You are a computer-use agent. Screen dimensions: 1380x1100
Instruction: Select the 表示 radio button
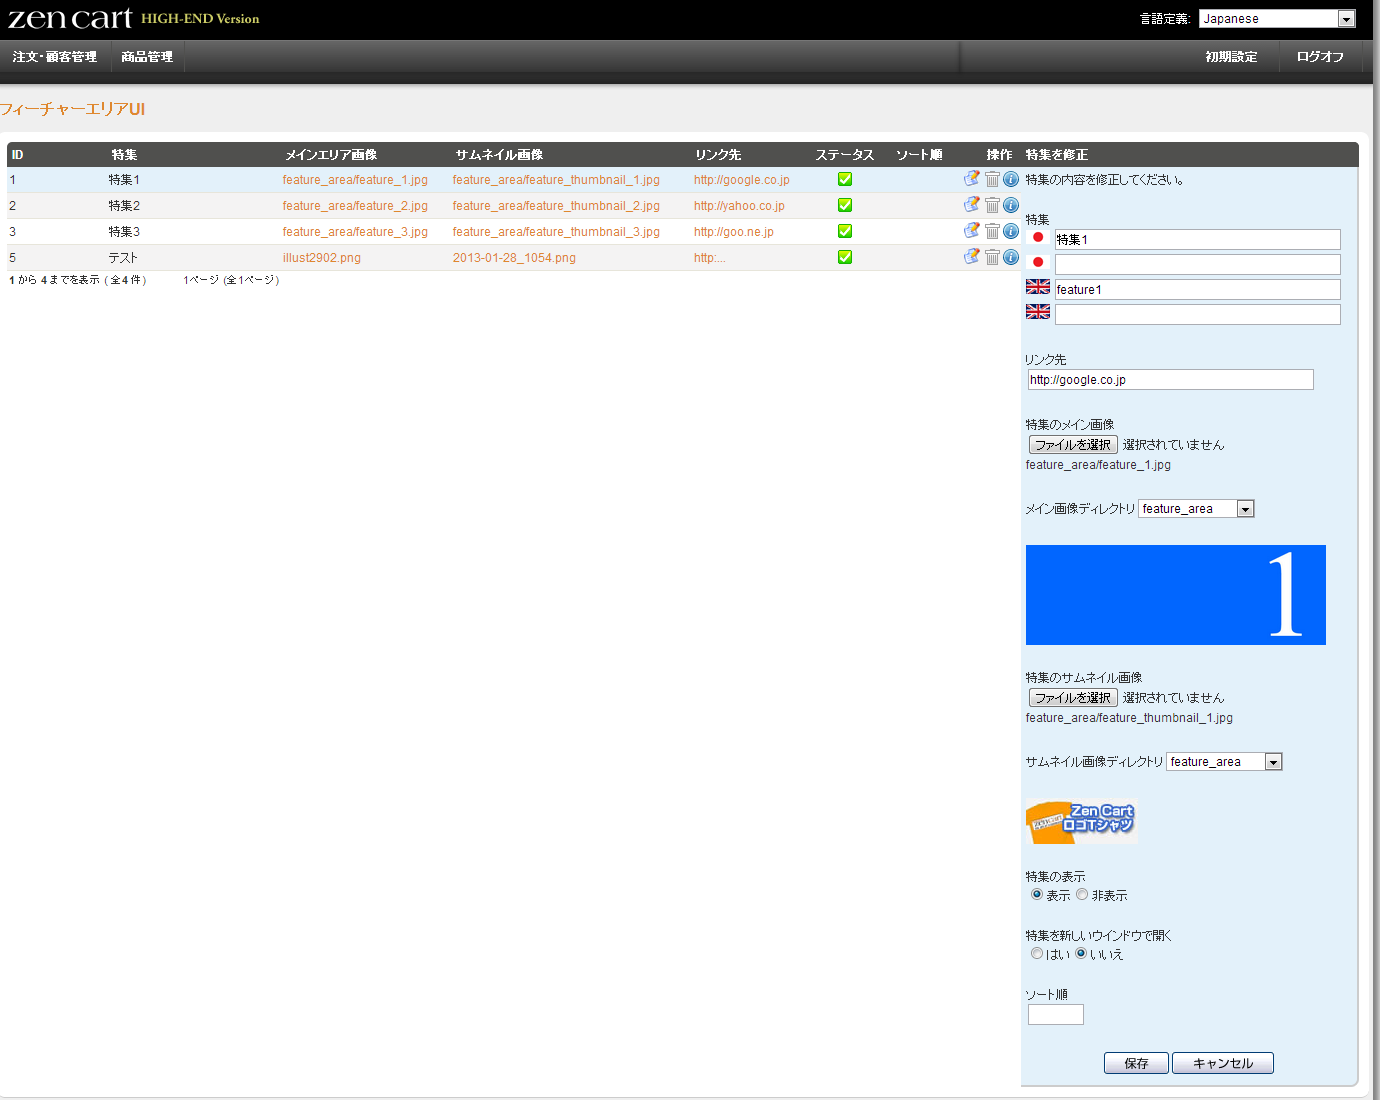pyautogui.click(x=1037, y=895)
